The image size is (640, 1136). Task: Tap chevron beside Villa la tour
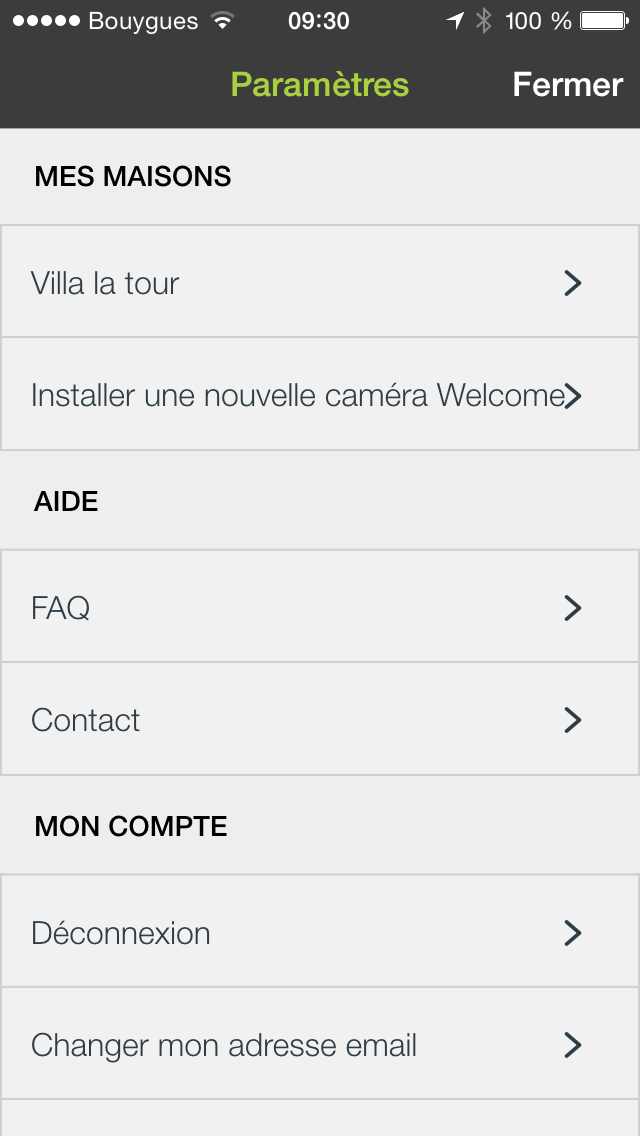[x=572, y=284]
